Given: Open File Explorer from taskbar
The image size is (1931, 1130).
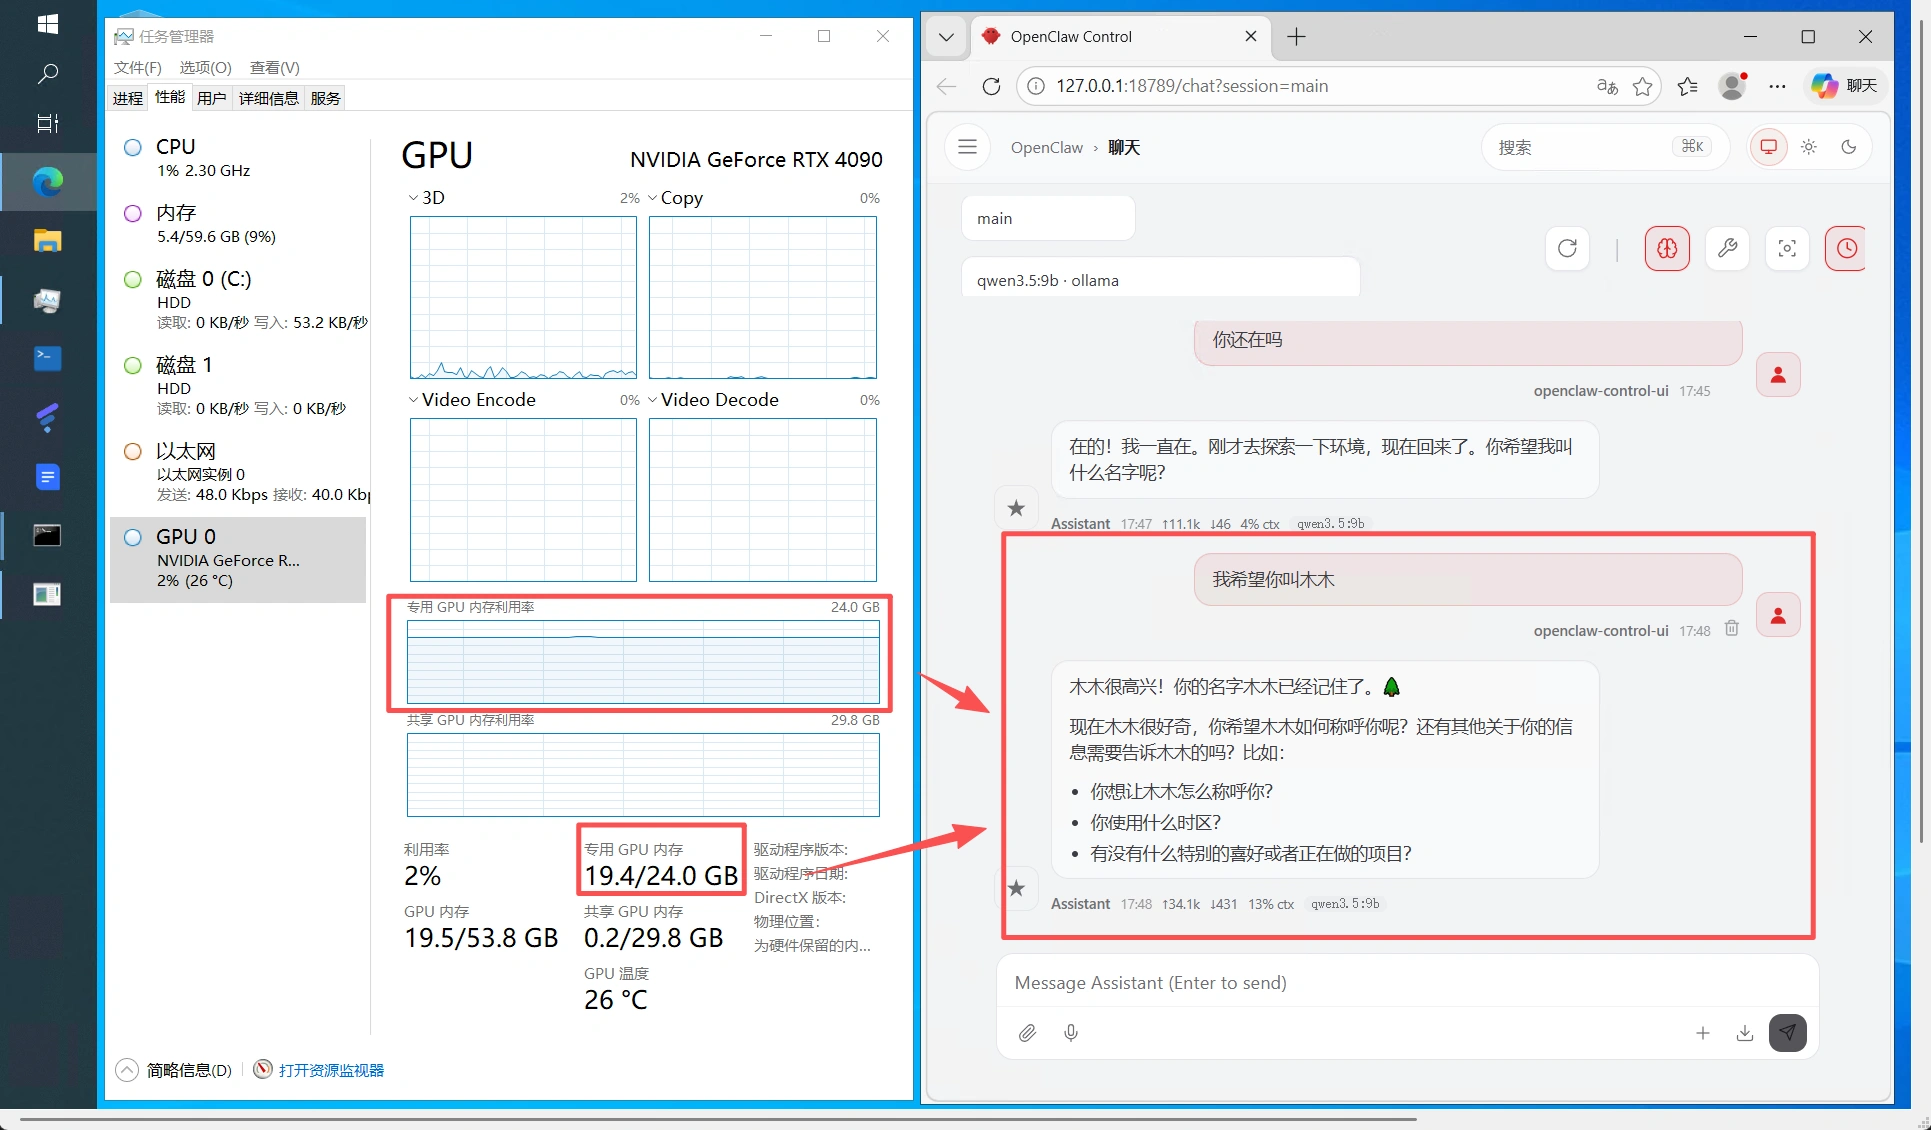Looking at the screenshot, I should 47,240.
